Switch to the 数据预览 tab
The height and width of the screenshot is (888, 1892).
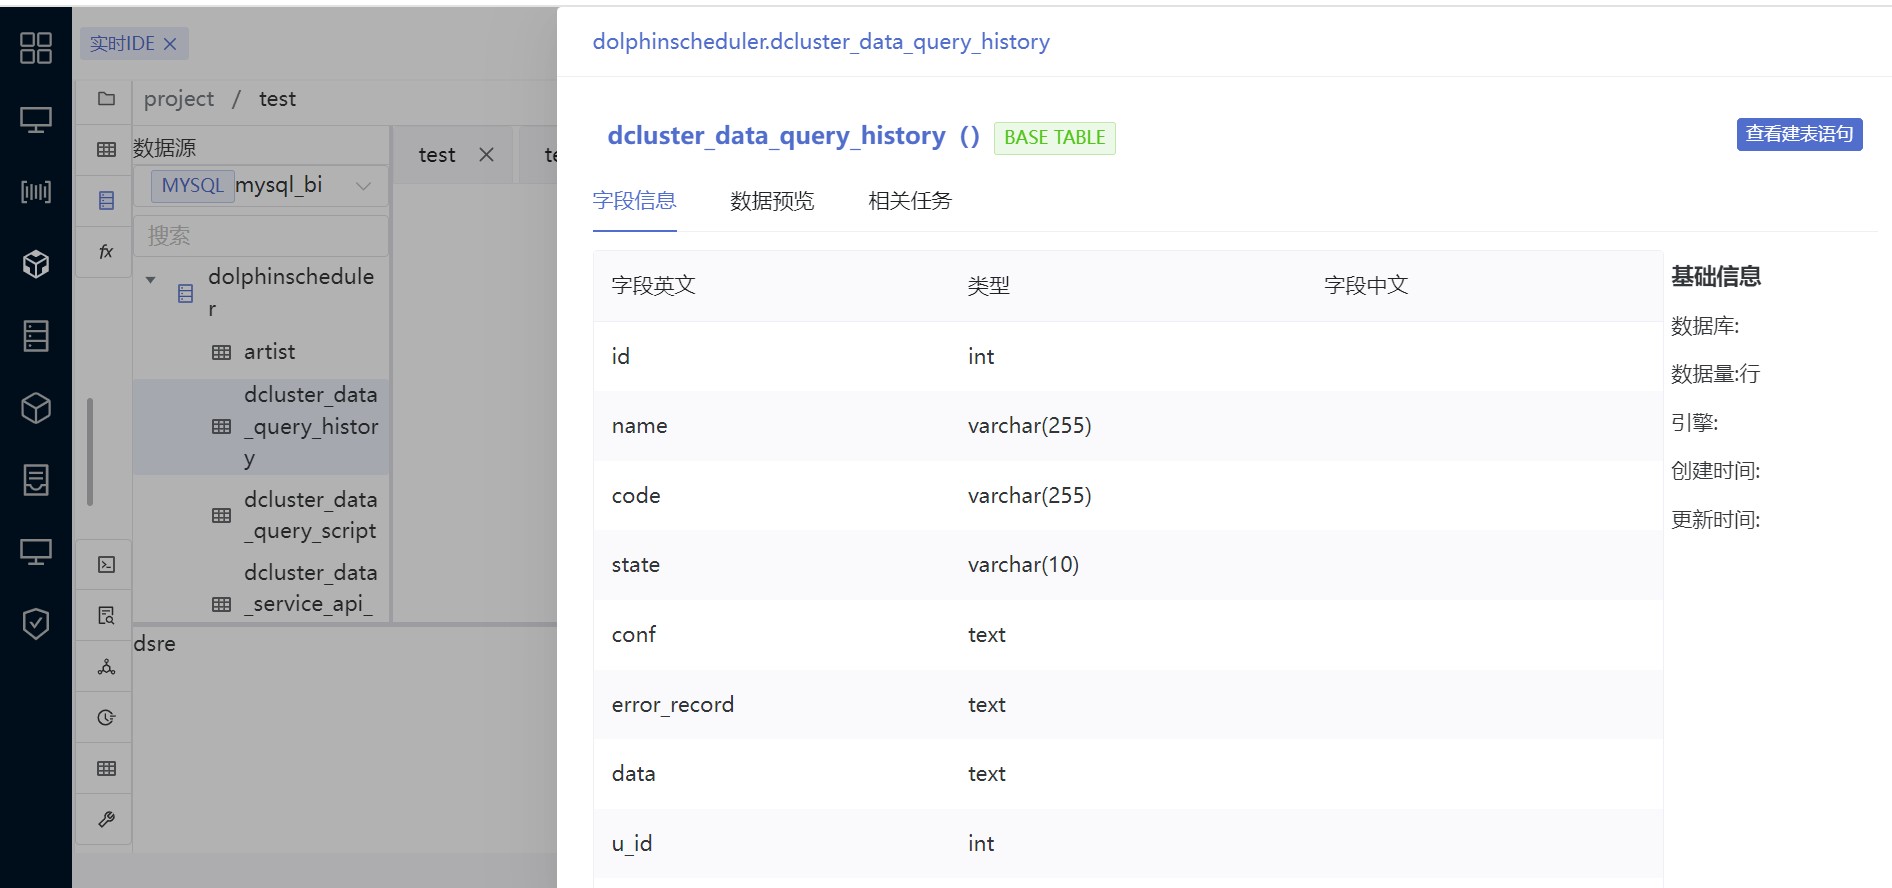click(x=772, y=201)
